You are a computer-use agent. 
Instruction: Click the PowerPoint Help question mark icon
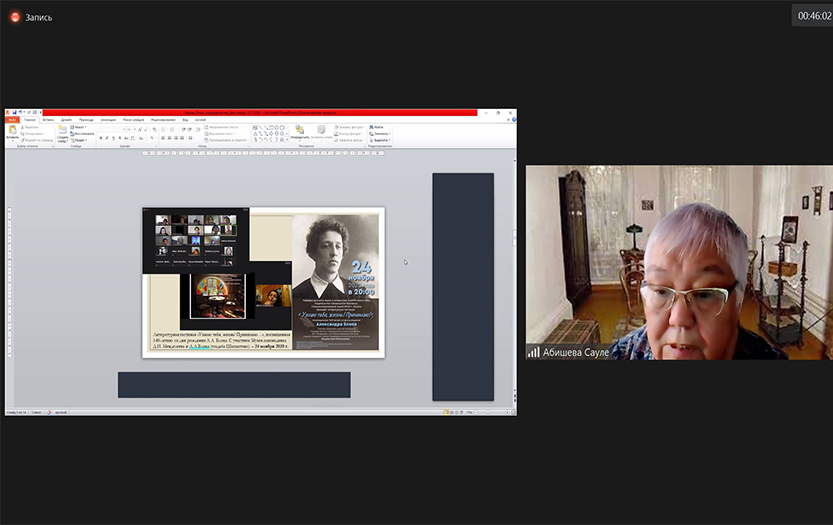(511, 120)
